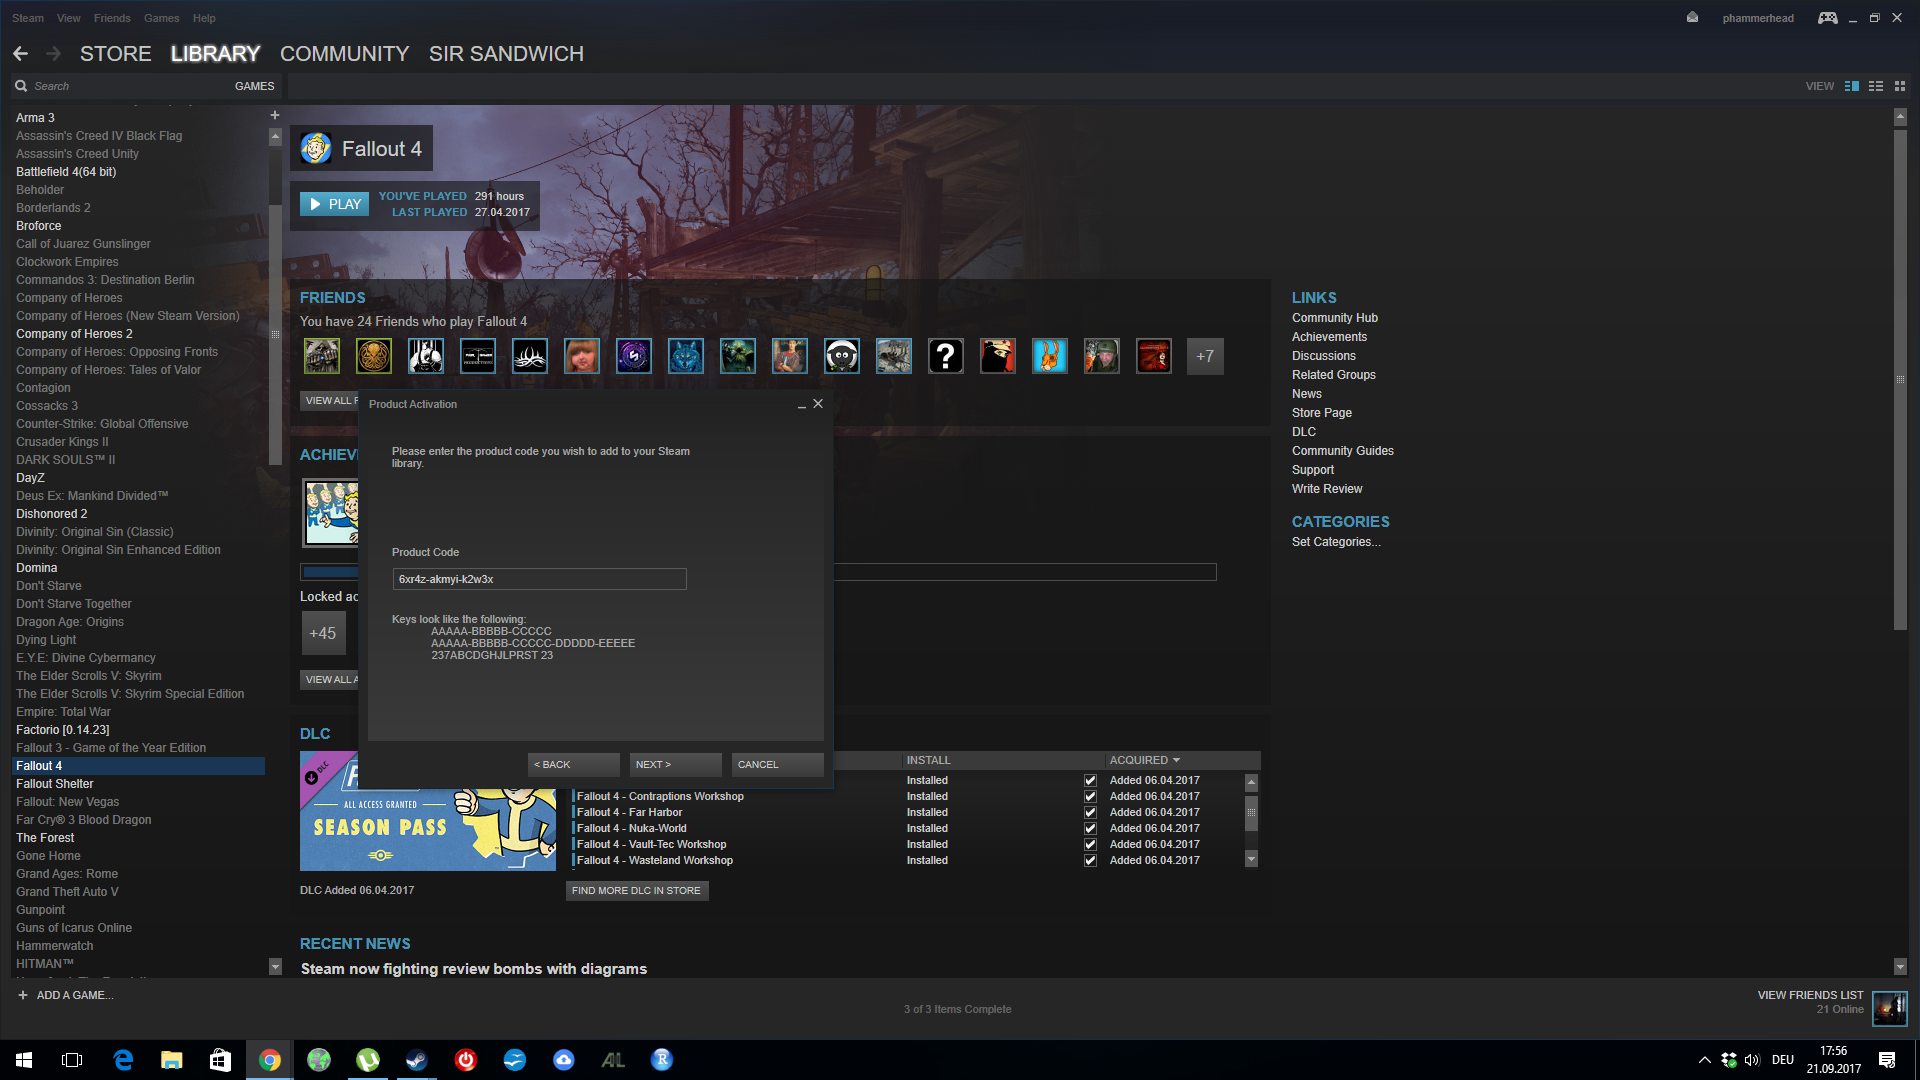1920x1080 pixels.
Task: Open the Friends menu
Action: click(112, 18)
